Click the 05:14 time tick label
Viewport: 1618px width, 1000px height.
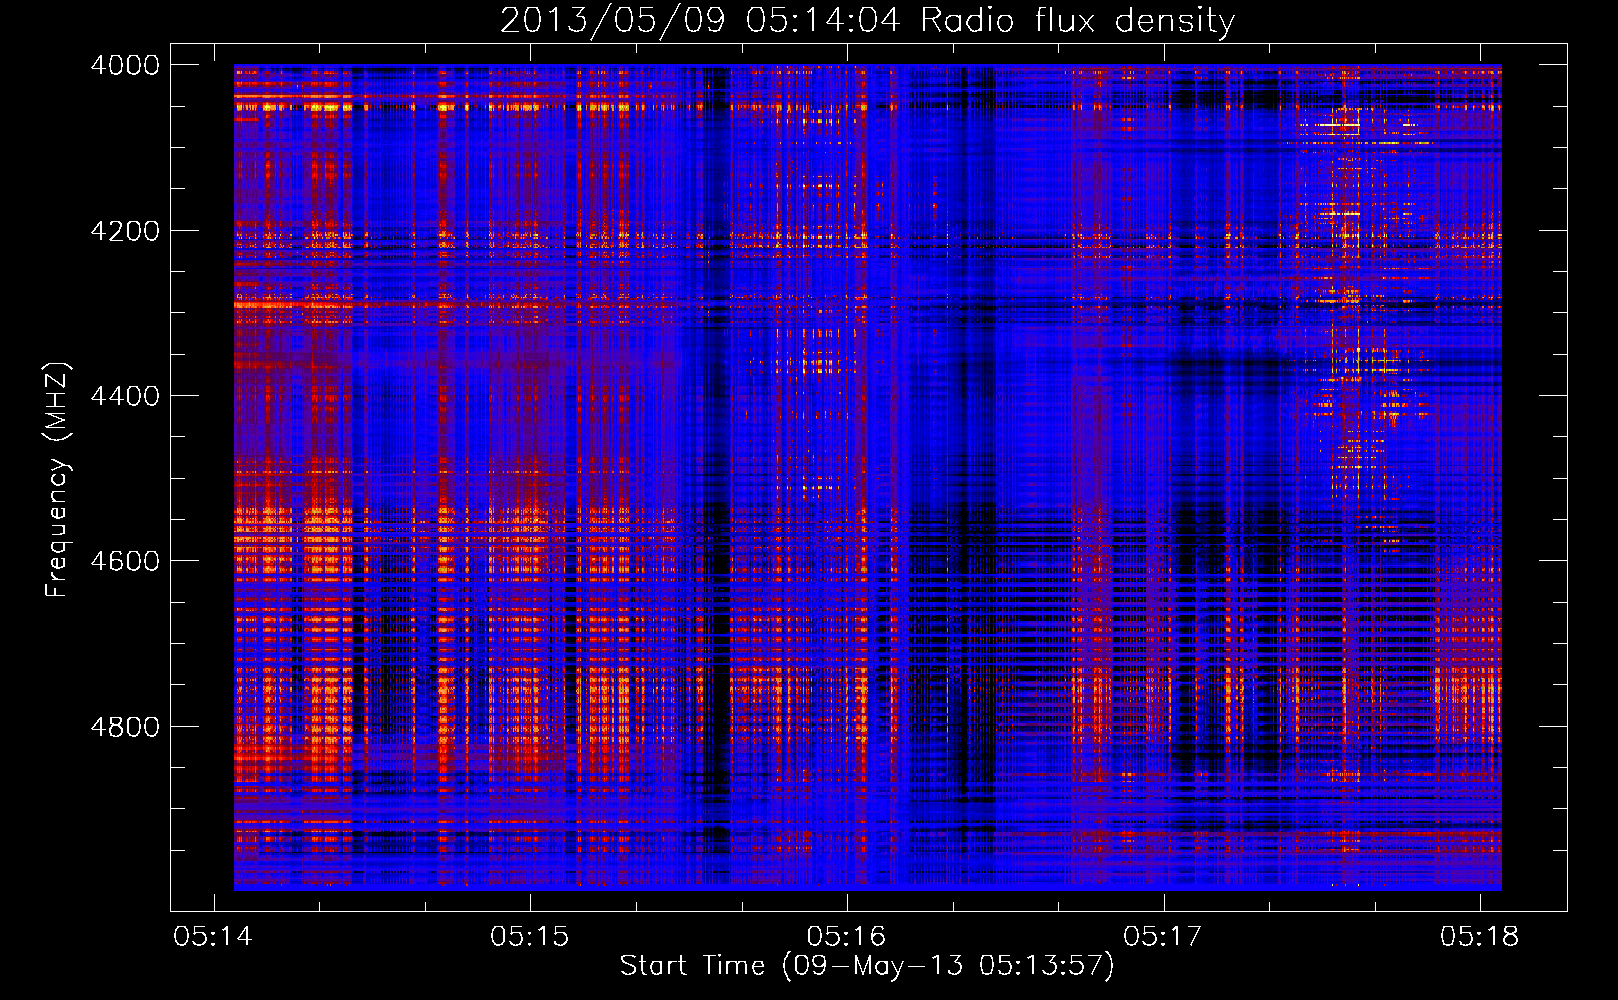[213, 937]
